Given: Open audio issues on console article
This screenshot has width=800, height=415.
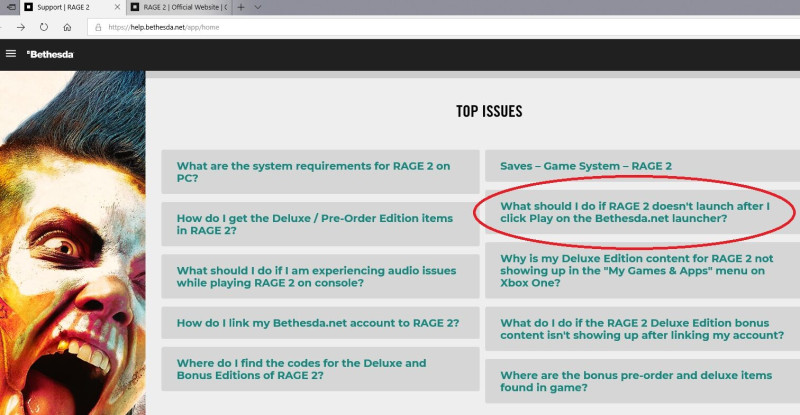Looking at the screenshot, I should (320, 276).
